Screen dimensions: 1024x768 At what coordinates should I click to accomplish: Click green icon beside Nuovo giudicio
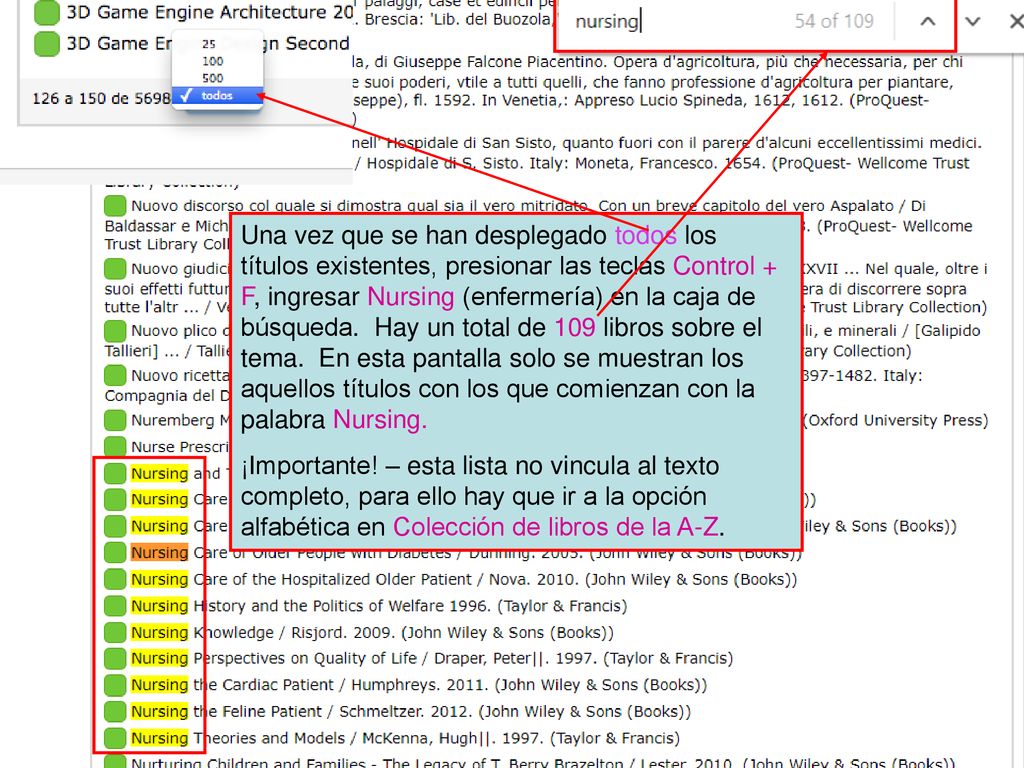pos(115,268)
